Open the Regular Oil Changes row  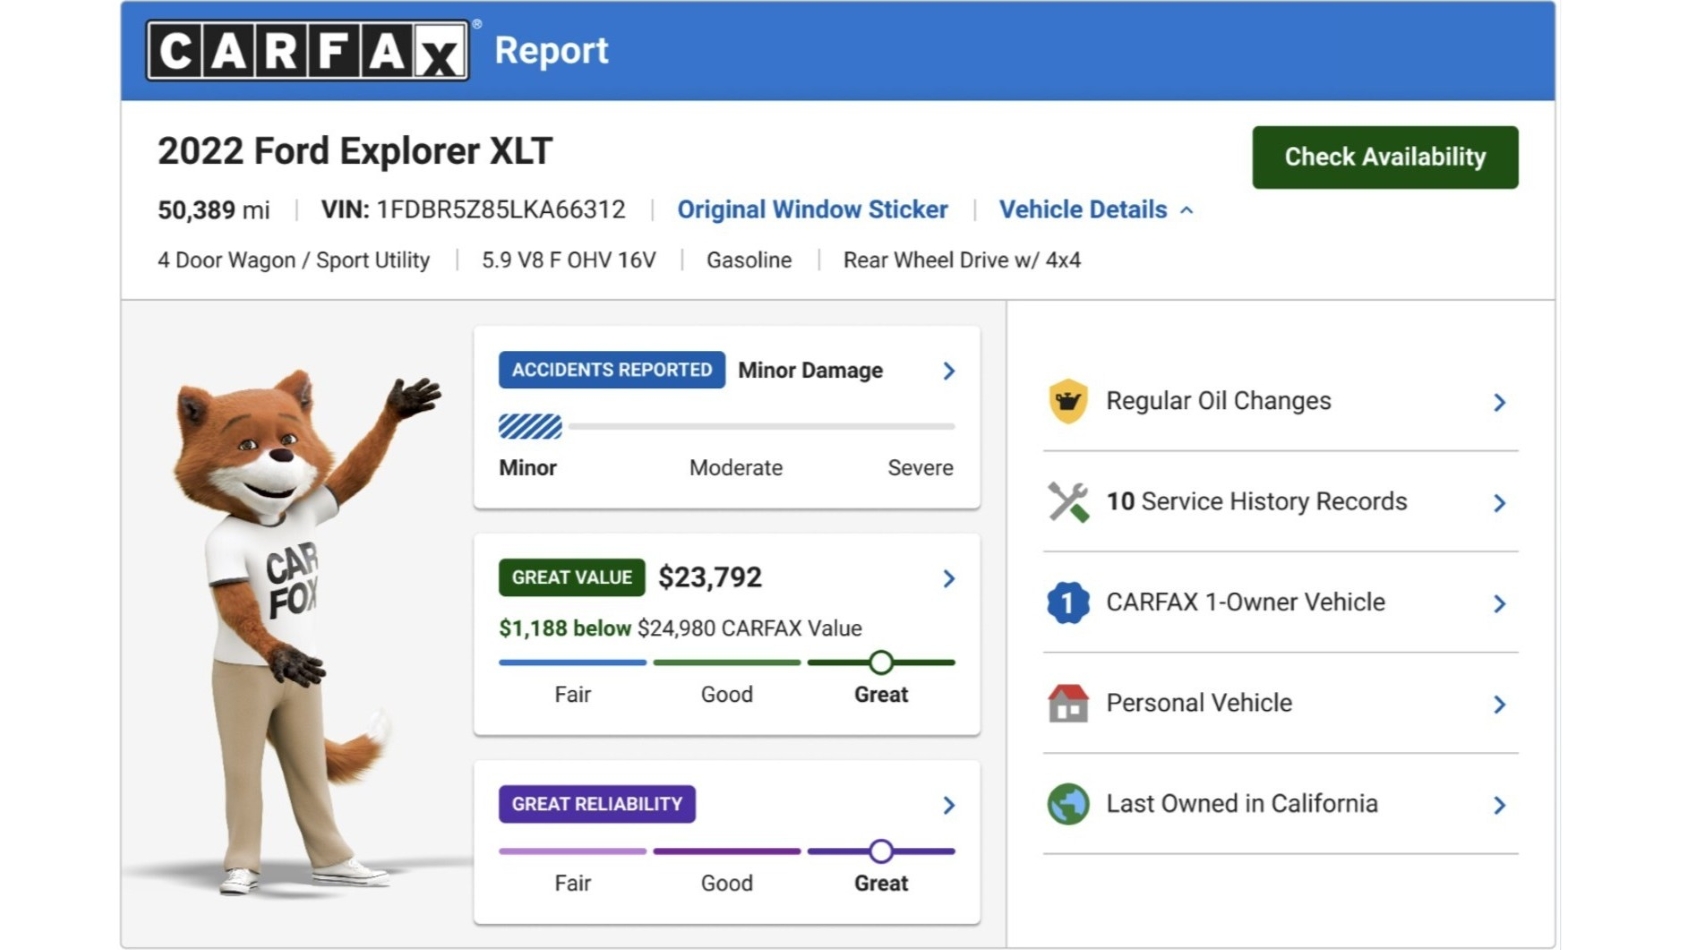coord(1280,401)
